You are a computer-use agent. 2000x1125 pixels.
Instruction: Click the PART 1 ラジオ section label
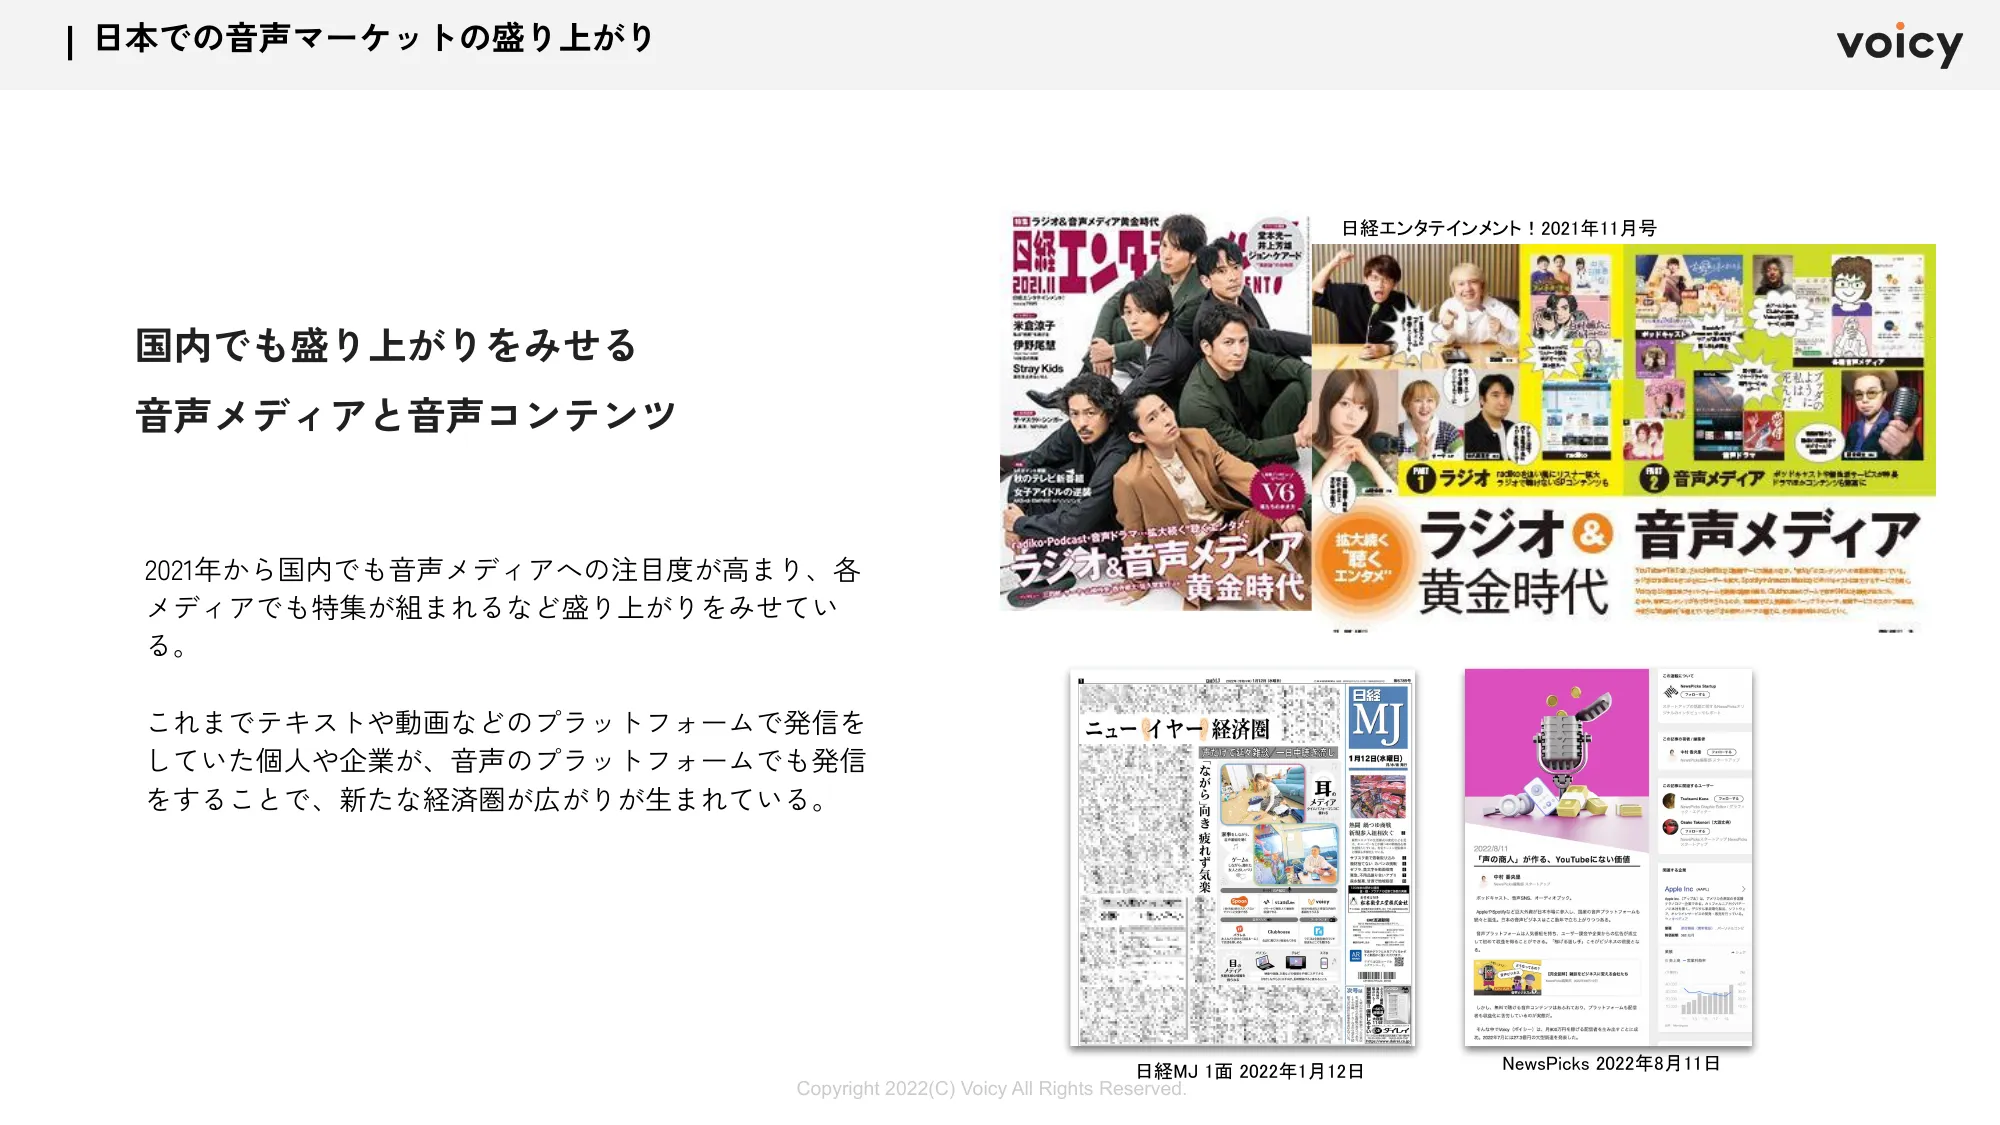[1448, 478]
